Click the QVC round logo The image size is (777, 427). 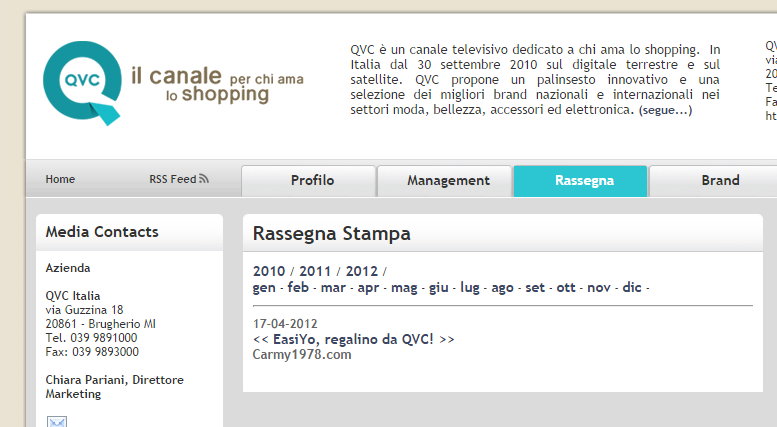tap(82, 83)
